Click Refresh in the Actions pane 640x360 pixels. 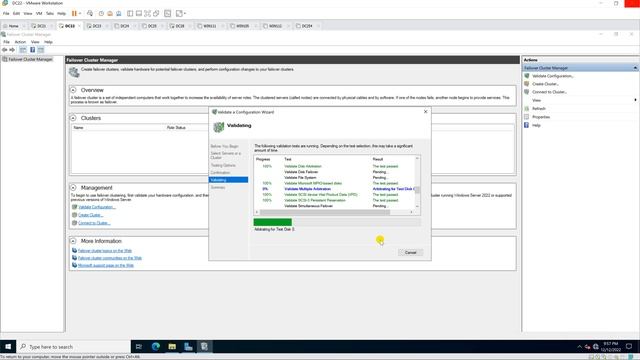click(x=539, y=109)
